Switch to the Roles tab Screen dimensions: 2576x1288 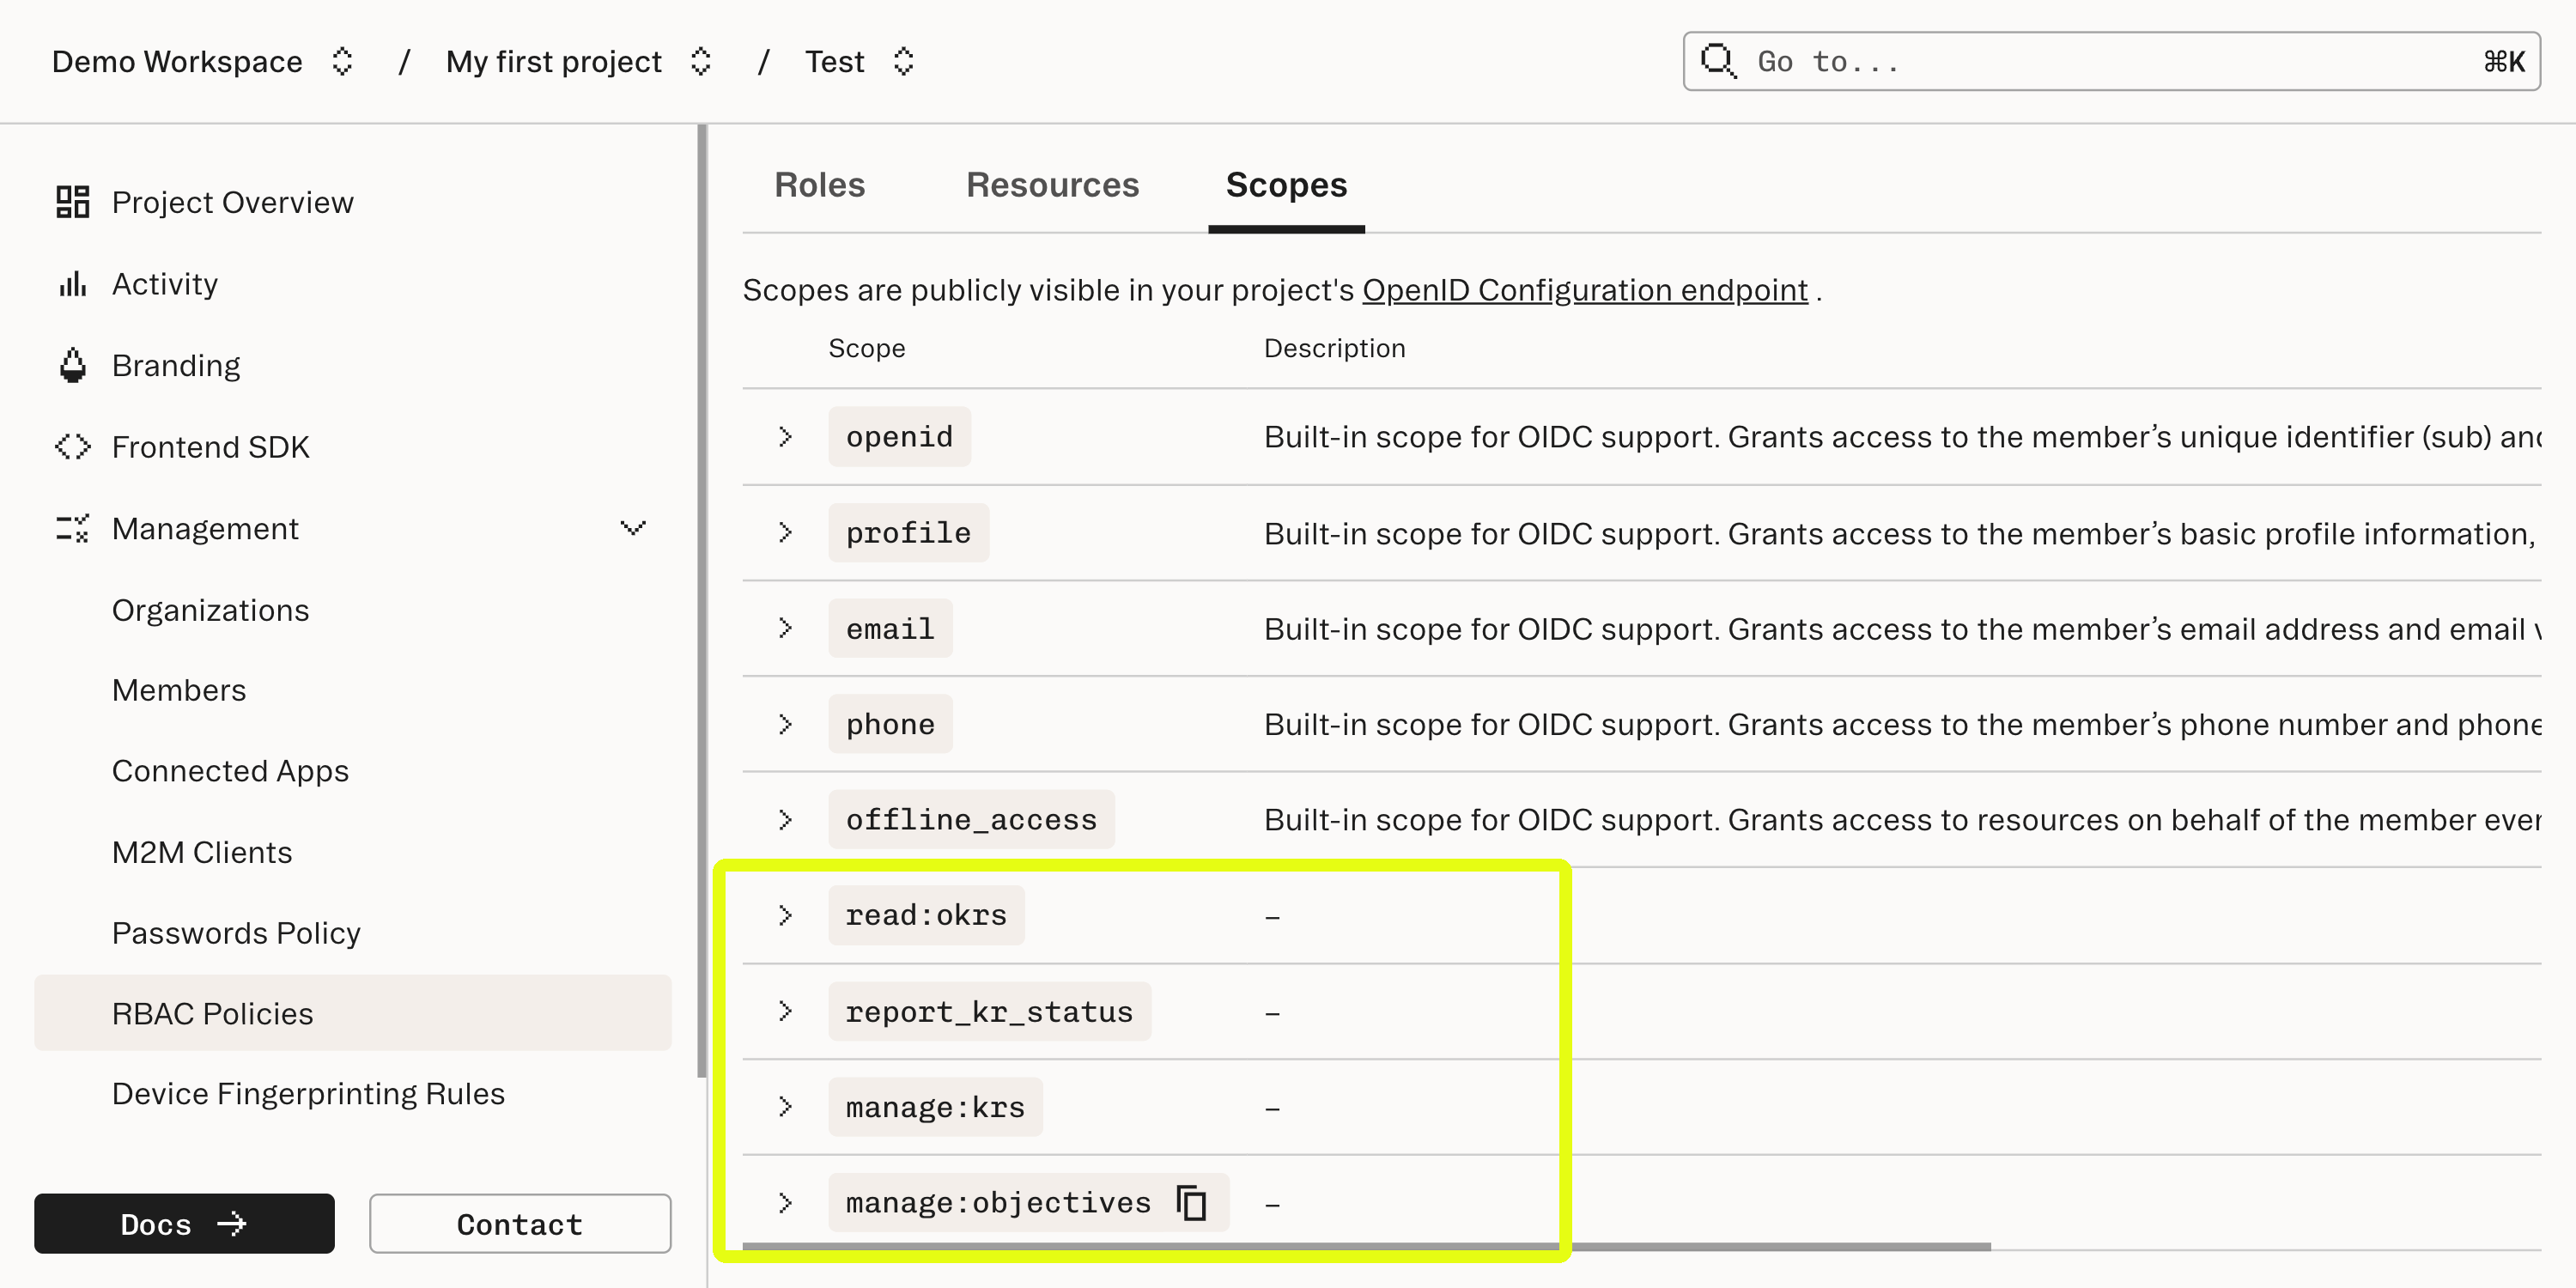coord(819,184)
